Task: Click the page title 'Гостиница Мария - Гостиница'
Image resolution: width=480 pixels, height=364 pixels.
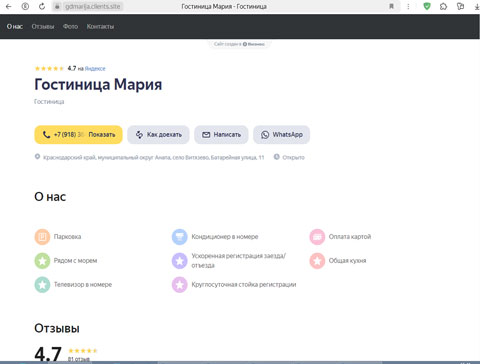Action: 224,6
